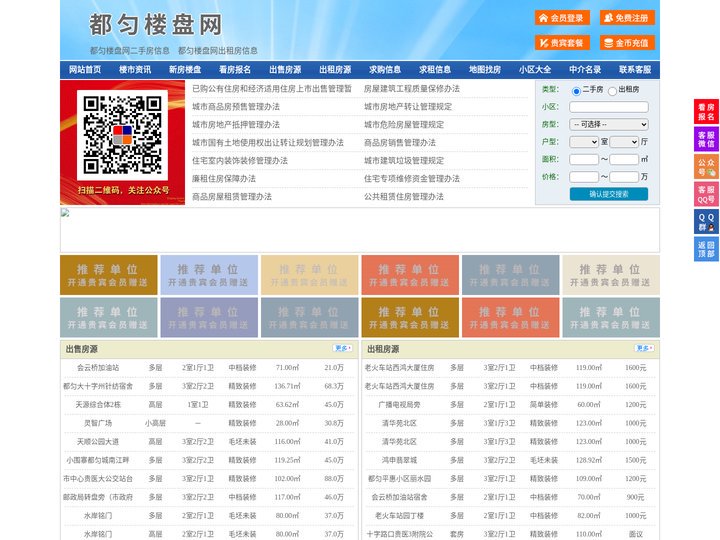Open 求租信息 navigation item
Image resolution: width=720 pixels, height=540 pixels.
click(435, 70)
